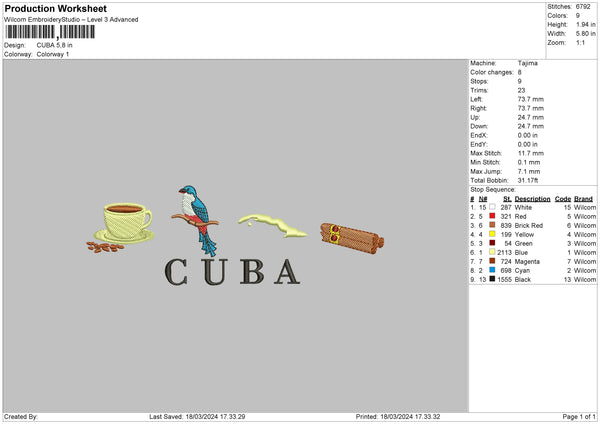
Task: Click the Brand column header
Action: click(x=583, y=199)
